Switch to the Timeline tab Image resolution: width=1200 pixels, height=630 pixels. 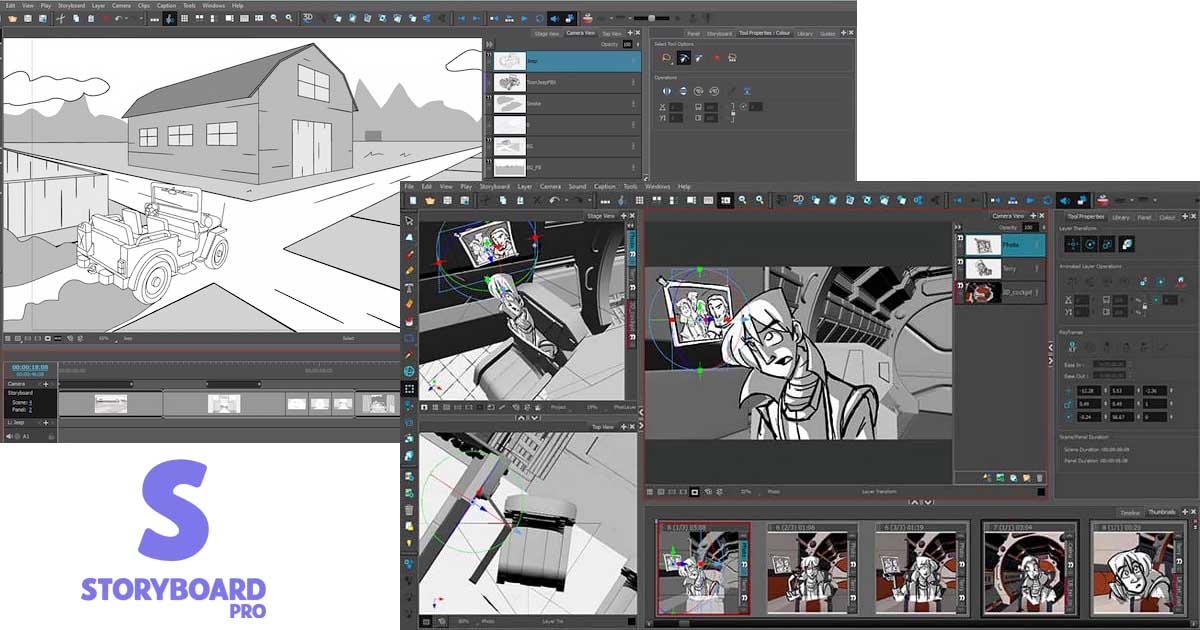(1130, 512)
